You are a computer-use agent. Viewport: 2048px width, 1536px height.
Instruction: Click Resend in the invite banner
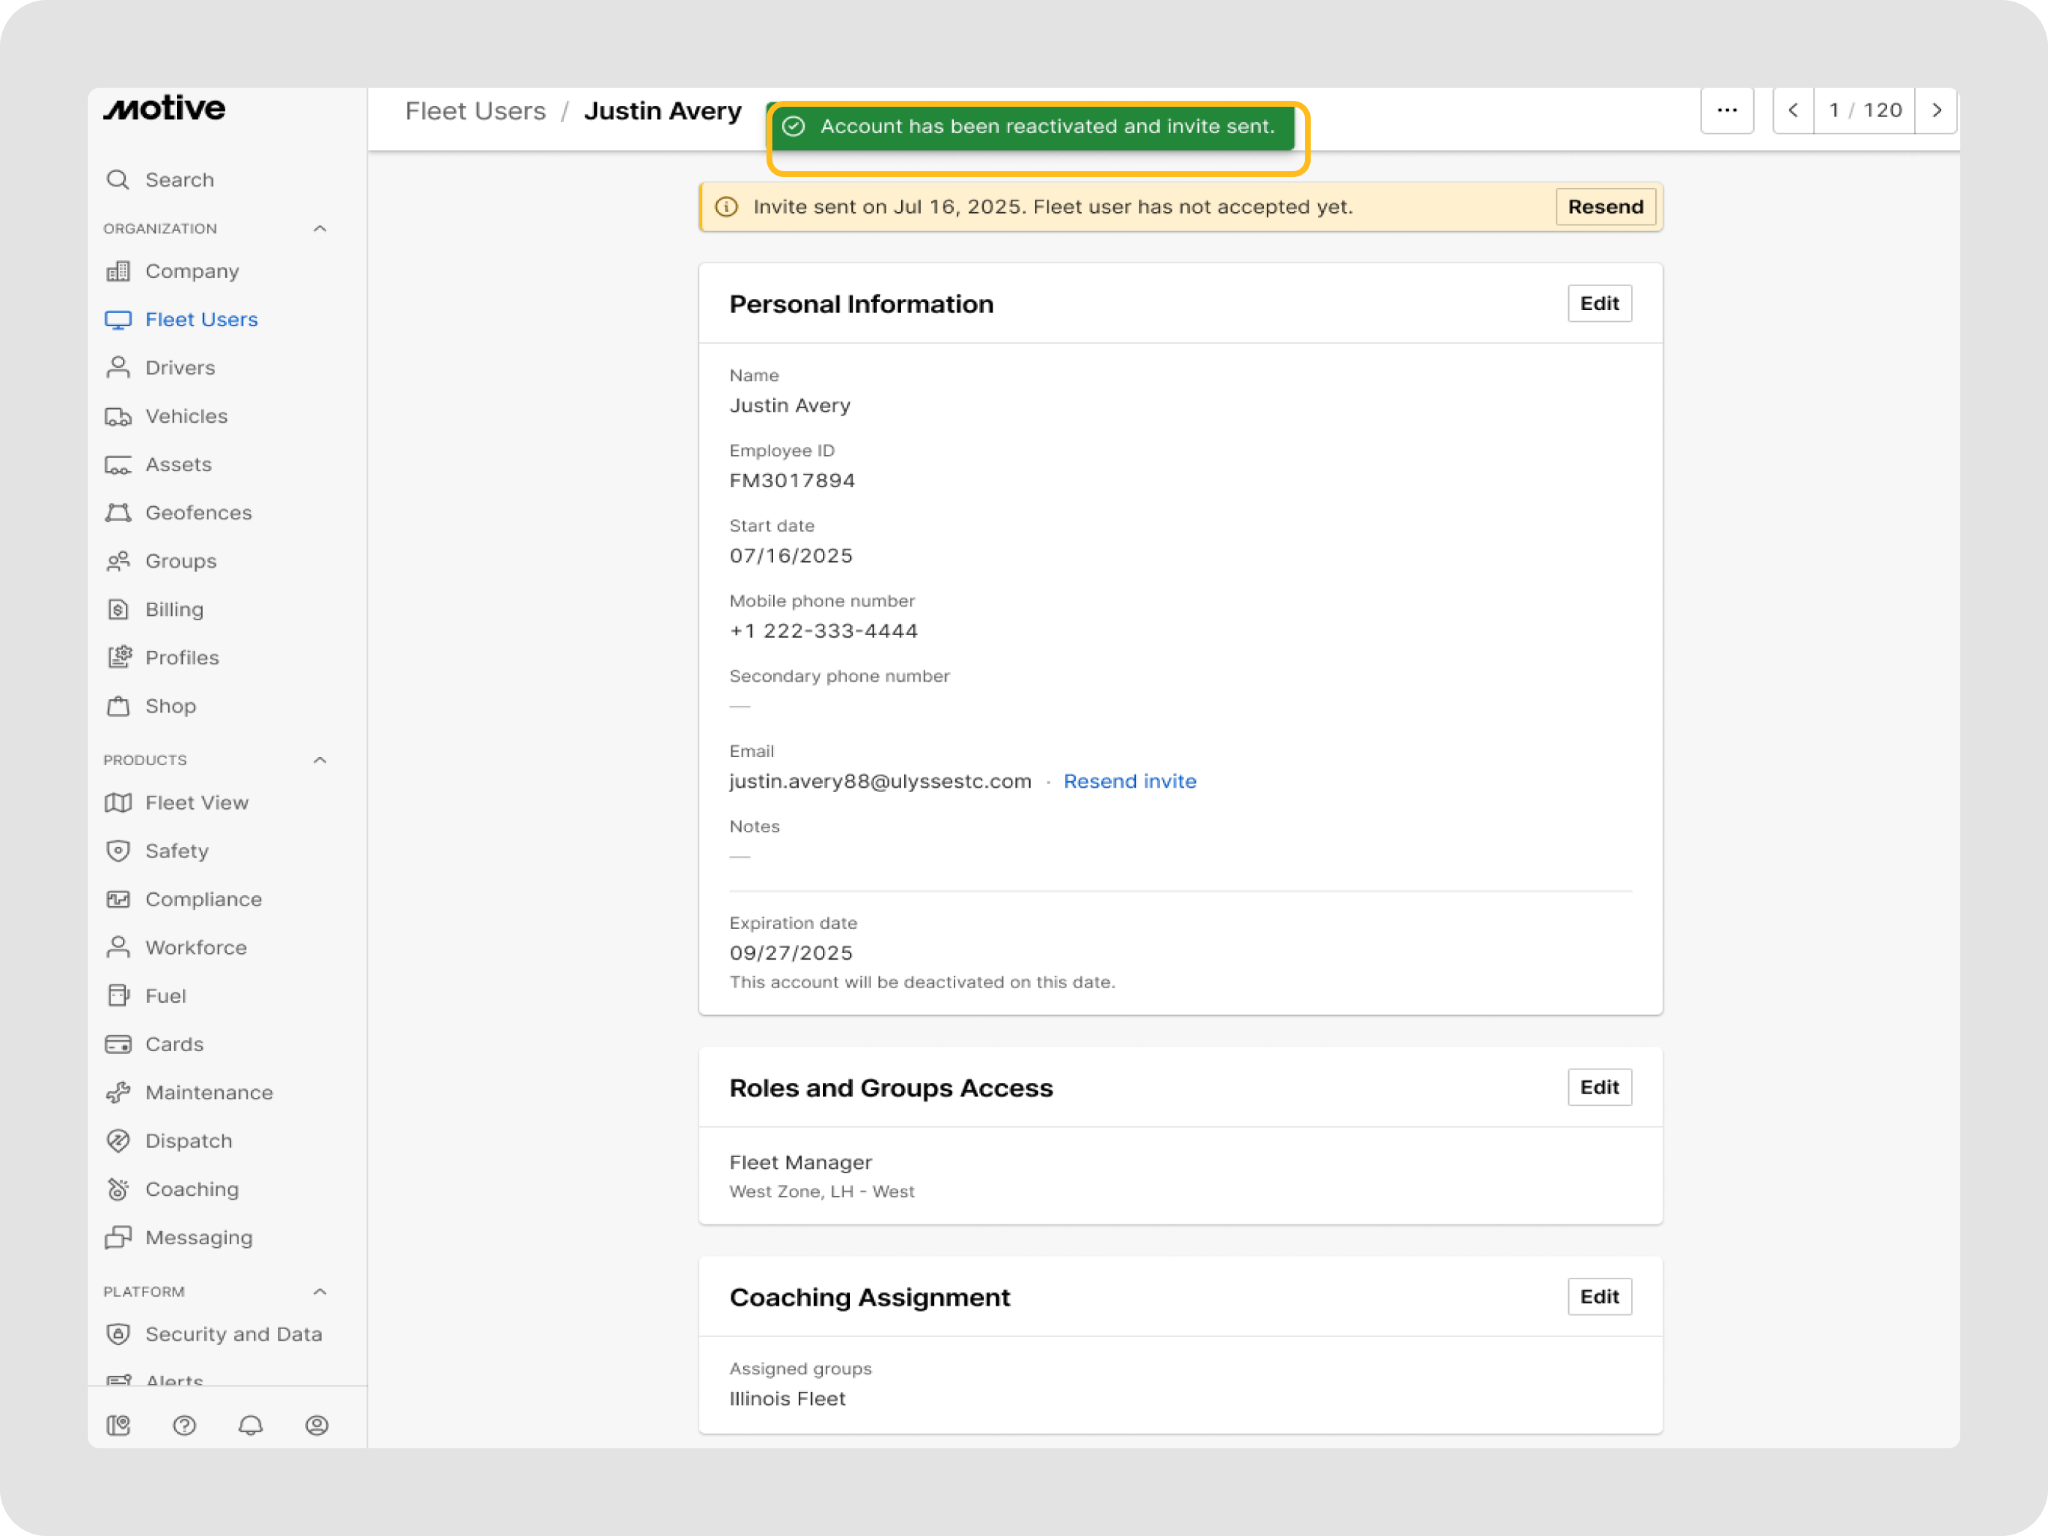(x=1605, y=207)
